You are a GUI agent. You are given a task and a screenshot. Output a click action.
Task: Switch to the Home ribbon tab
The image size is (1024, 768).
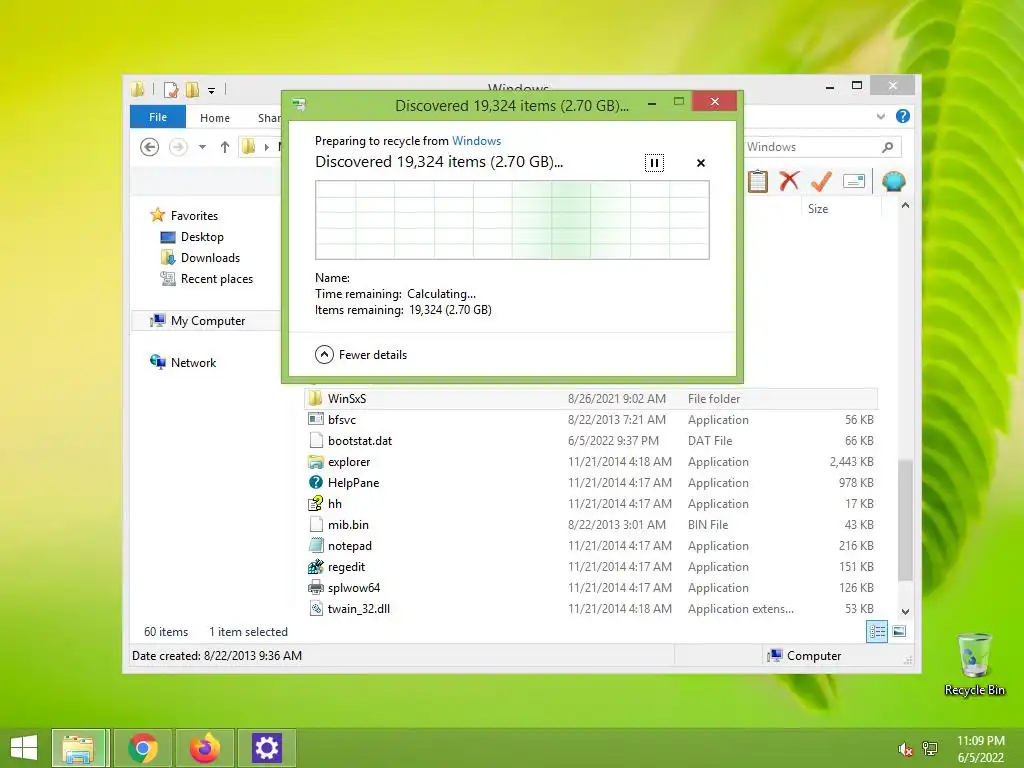(x=215, y=118)
